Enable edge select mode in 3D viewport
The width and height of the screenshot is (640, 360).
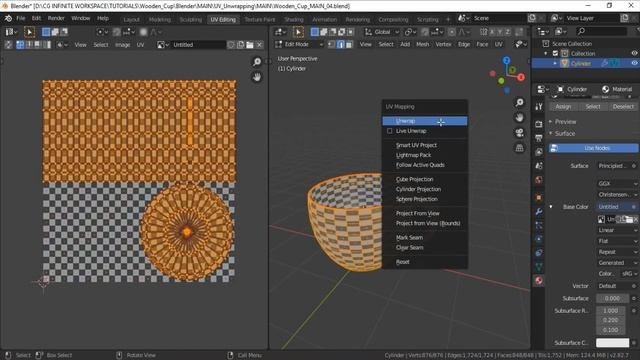pos(340,44)
